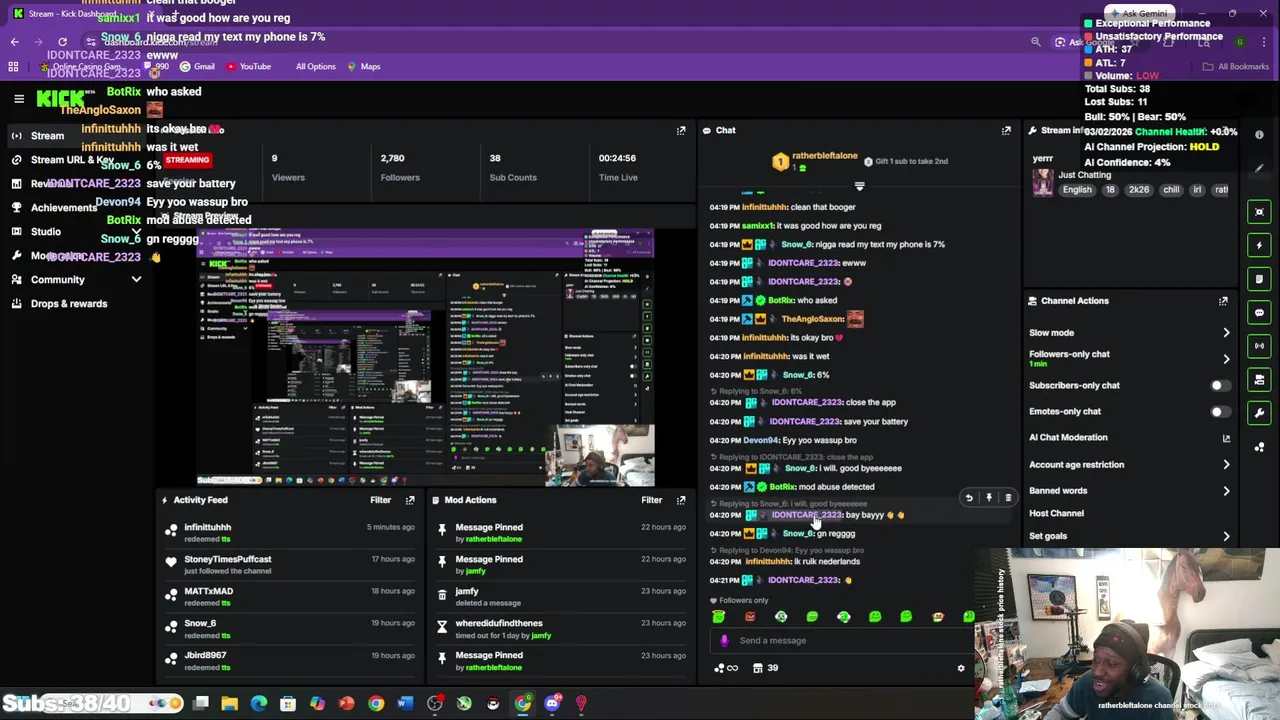The height and width of the screenshot is (720, 1280).
Task: Pop out the Mod Actions panel
Action: pyautogui.click(x=681, y=500)
